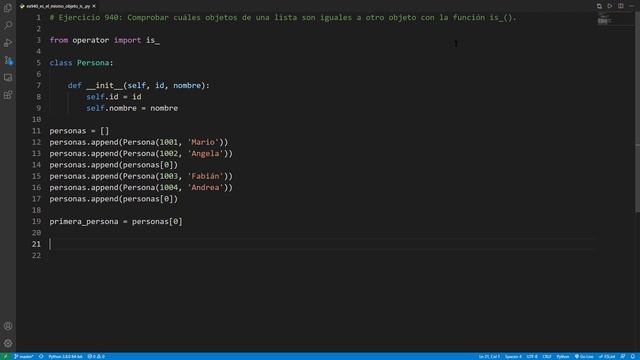Click the 'Fabián' string on line 15
Image resolution: width=640 pixels, height=360 pixels.
click(x=205, y=176)
